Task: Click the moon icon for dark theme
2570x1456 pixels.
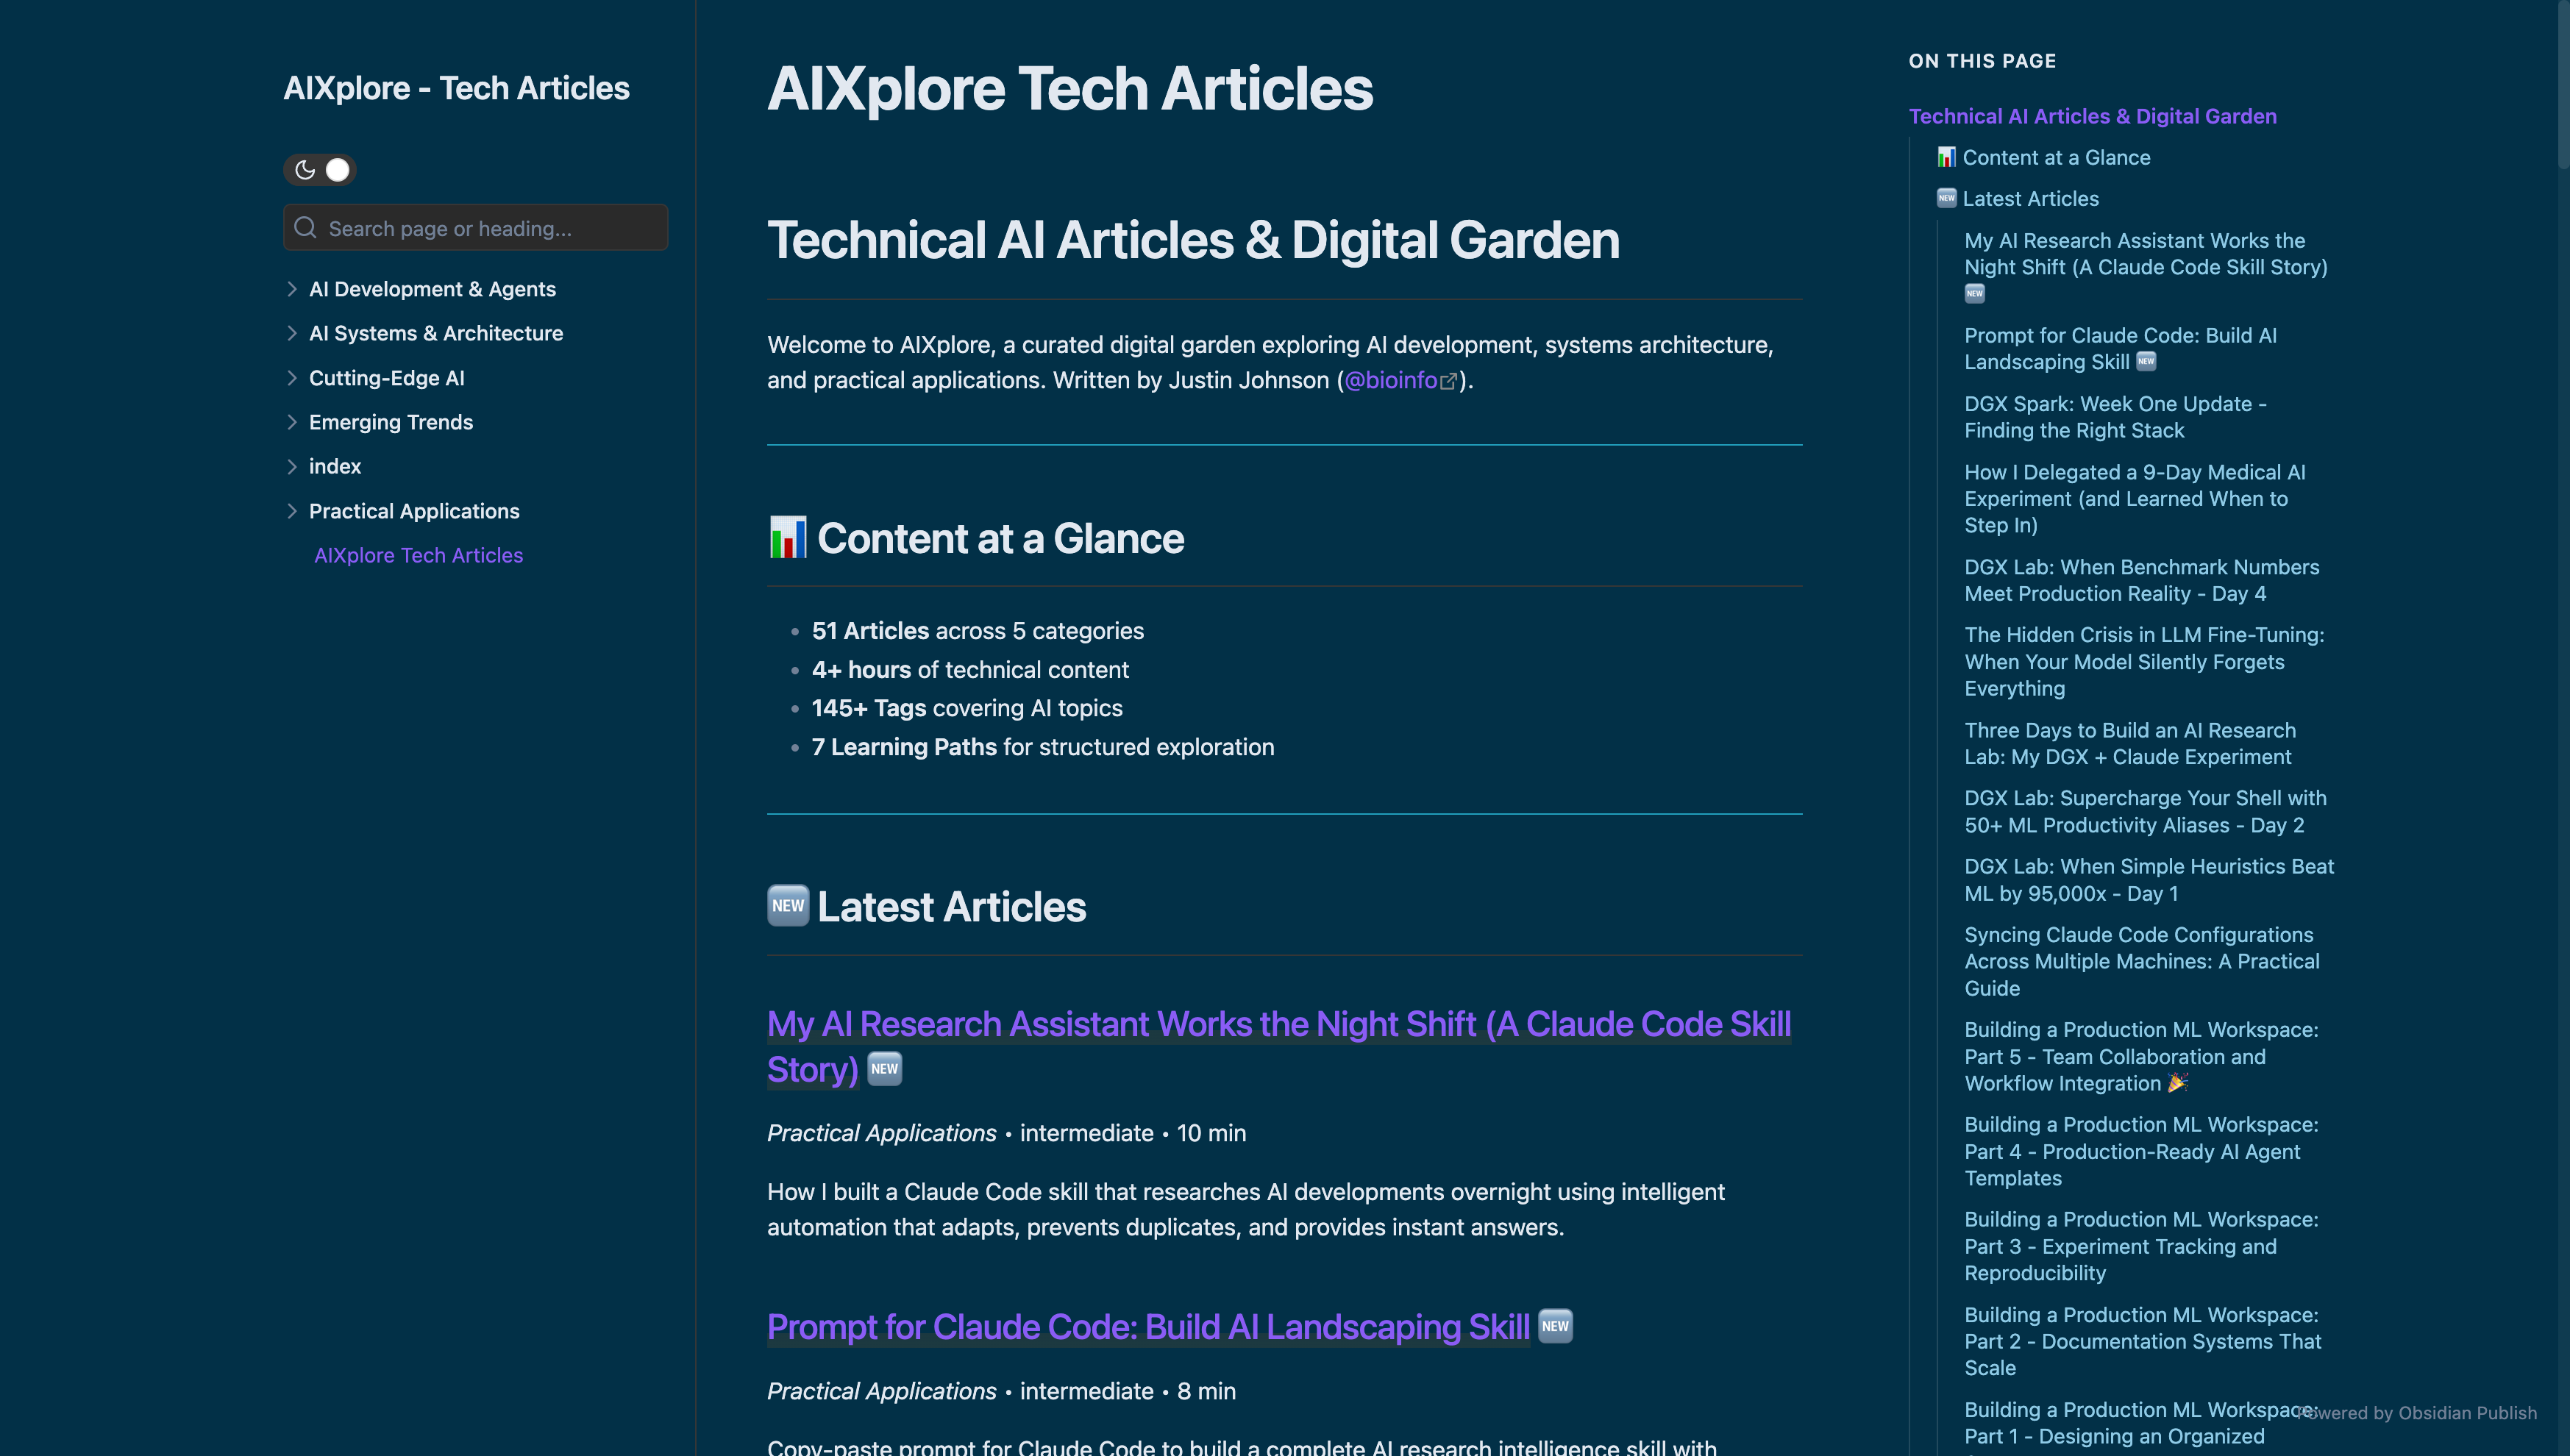Action: 304,170
